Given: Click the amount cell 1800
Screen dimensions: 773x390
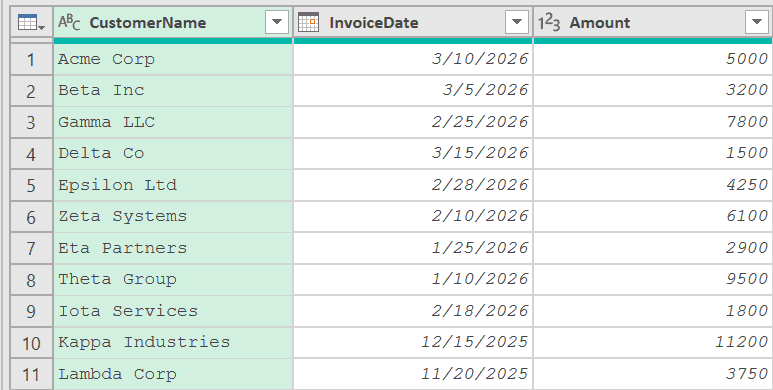Looking at the screenshot, I should [x=653, y=312].
